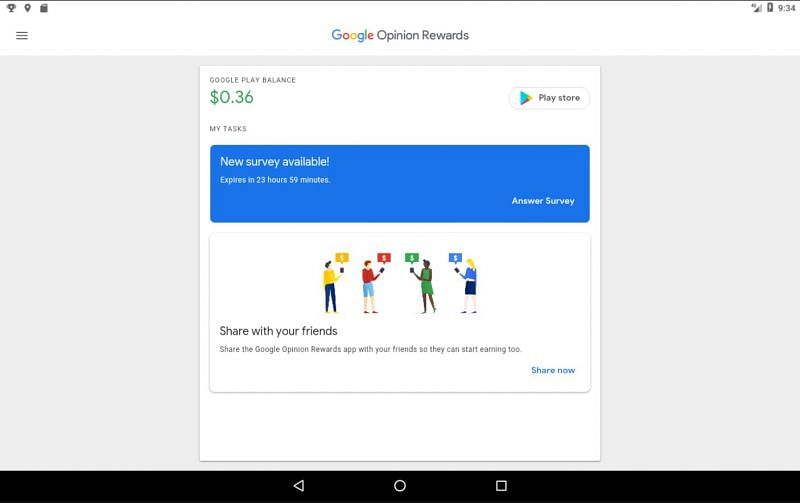
Task: Tap the Share with your friends heading
Action: 279,331
